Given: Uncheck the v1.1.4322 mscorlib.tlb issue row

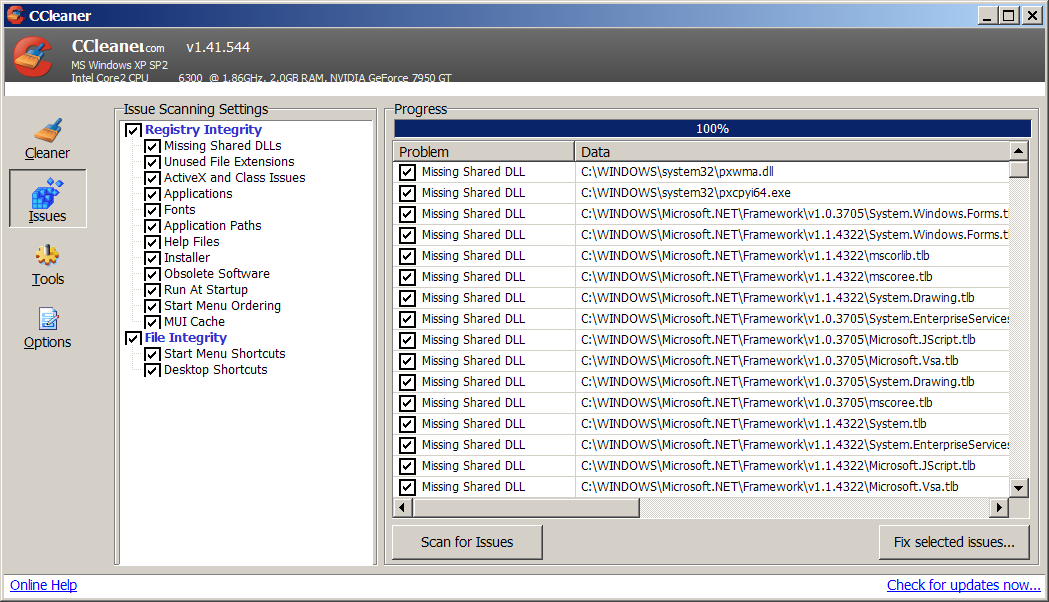Looking at the screenshot, I should pyautogui.click(x=407, y=256).
